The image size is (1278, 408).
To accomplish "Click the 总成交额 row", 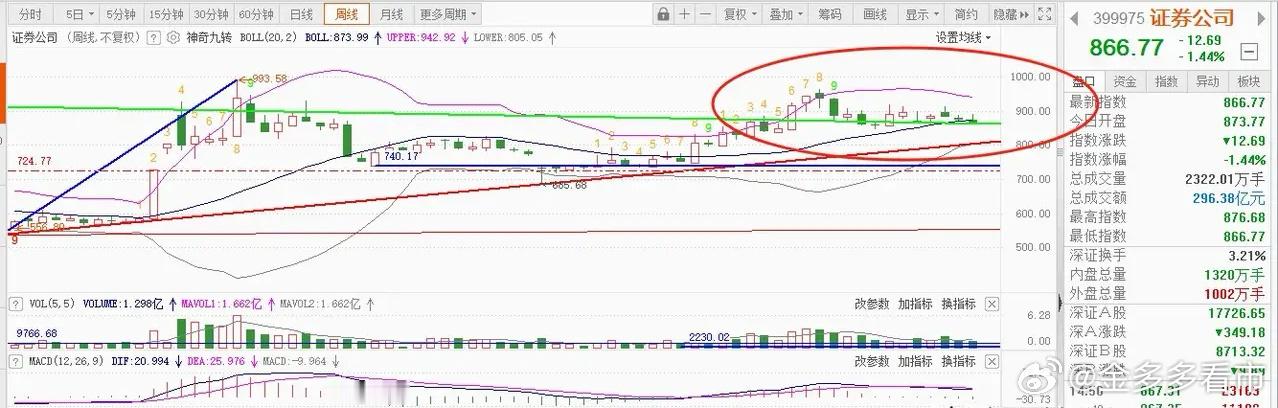I will [x=1168, y=198].
